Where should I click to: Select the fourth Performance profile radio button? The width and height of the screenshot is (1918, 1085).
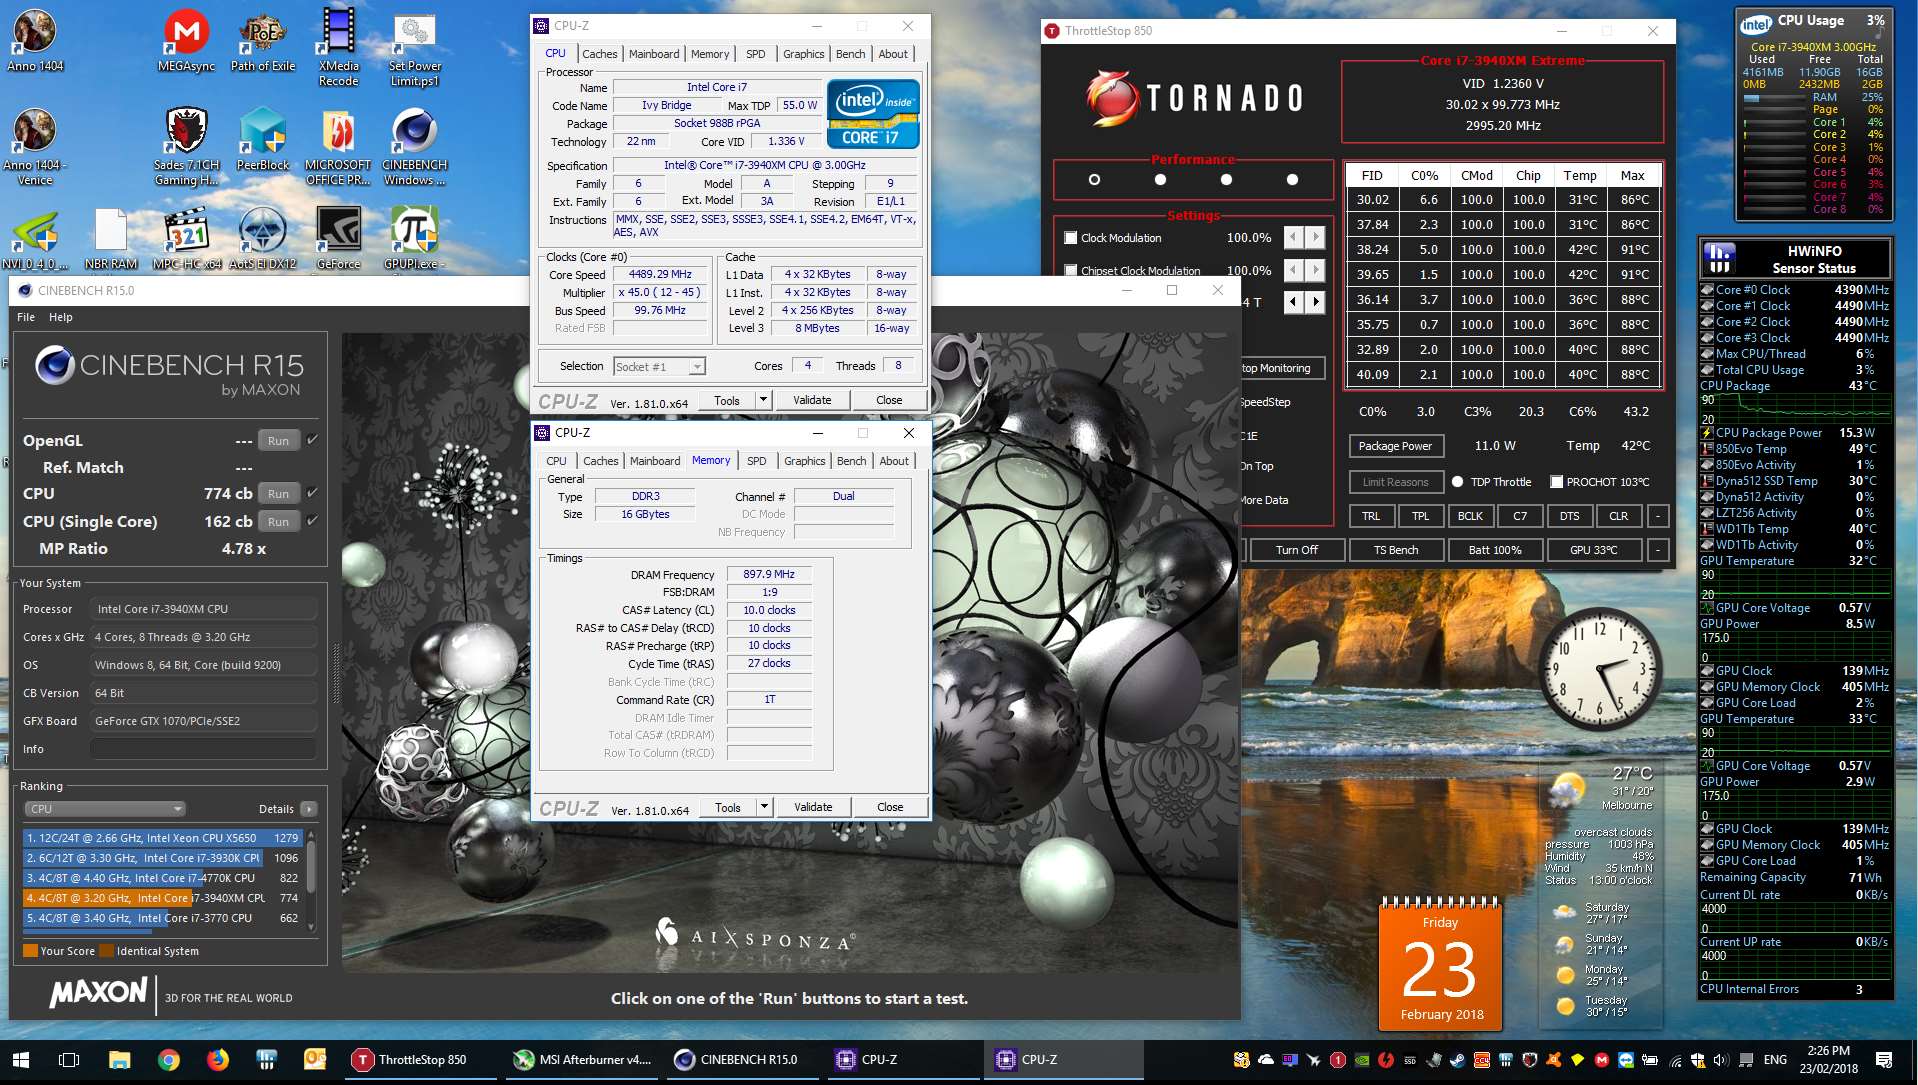(x=1292, y=180)
